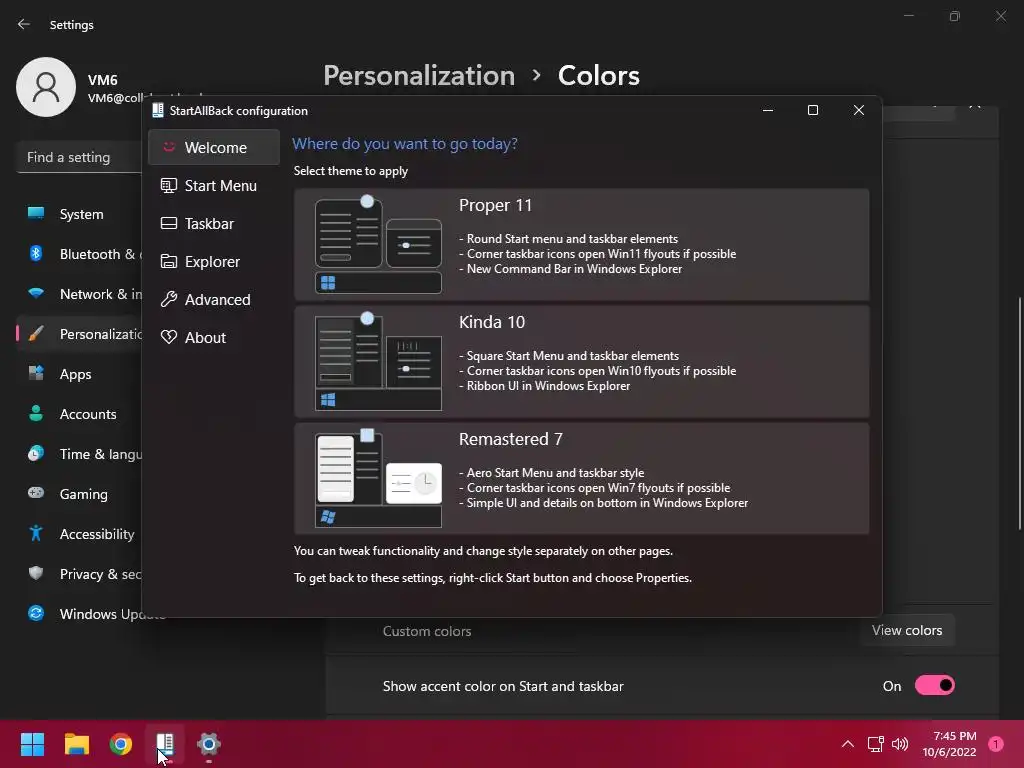
Task: Click the View colors button
Action: click(x=907, y=630)
